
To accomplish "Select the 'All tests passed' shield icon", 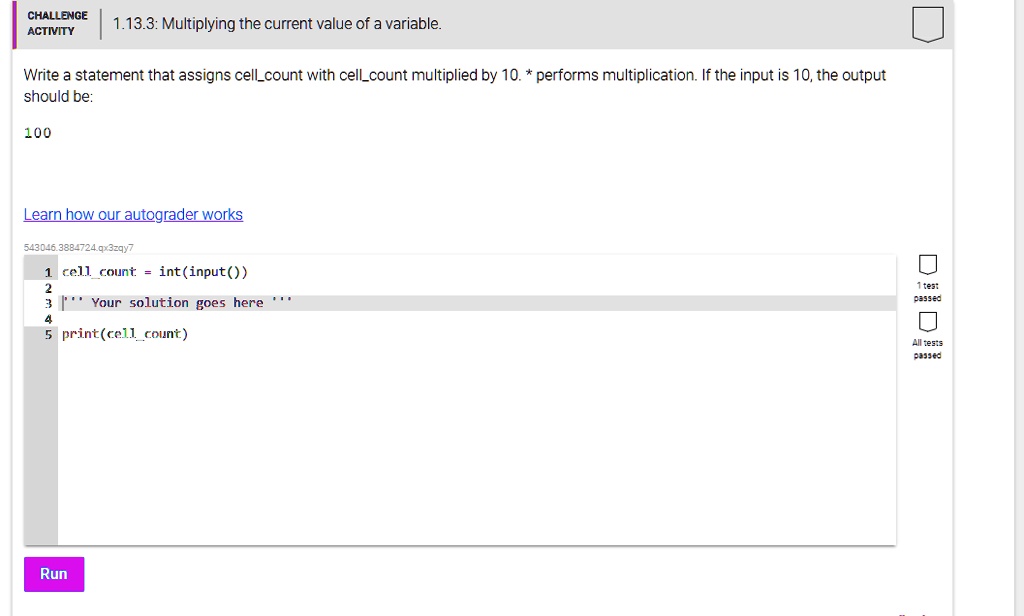I will coord(927,320).
